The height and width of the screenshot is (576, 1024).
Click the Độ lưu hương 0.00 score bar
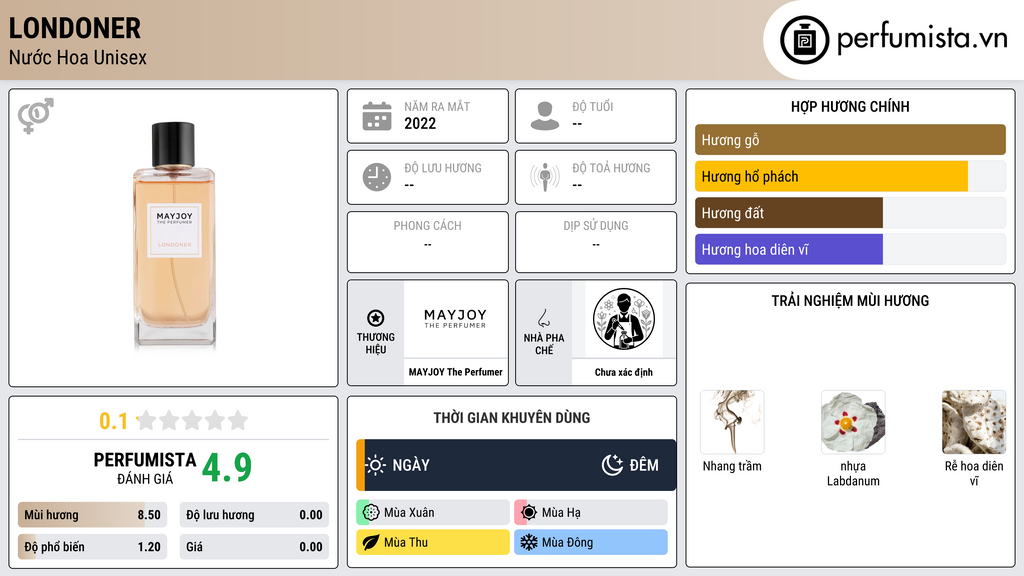[x=254, y=515]
